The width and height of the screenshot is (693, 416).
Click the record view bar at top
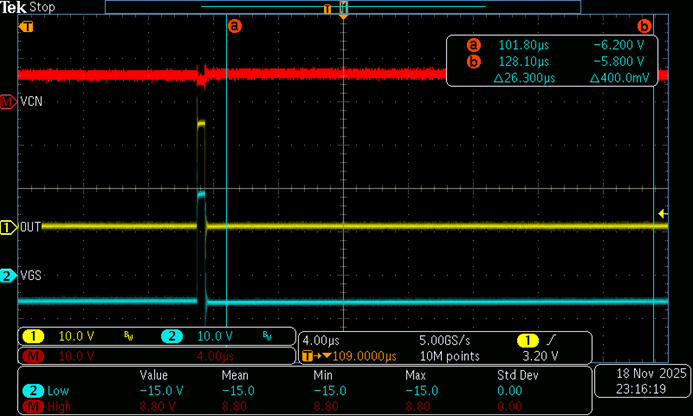[x=343, y=7]
